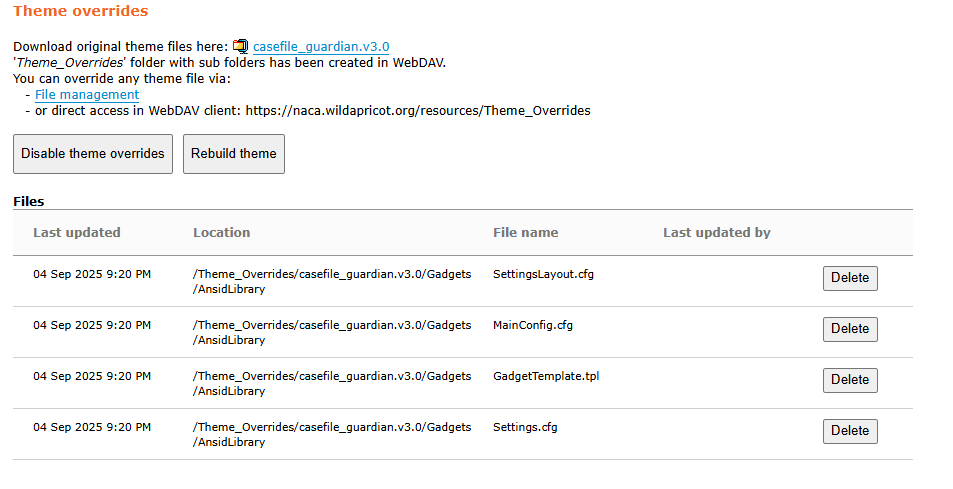Open the casefile_guardian.v3.0 download link
Image resolution: width=953 pixels, height=489 pixels.
click(x=321, y=46)
